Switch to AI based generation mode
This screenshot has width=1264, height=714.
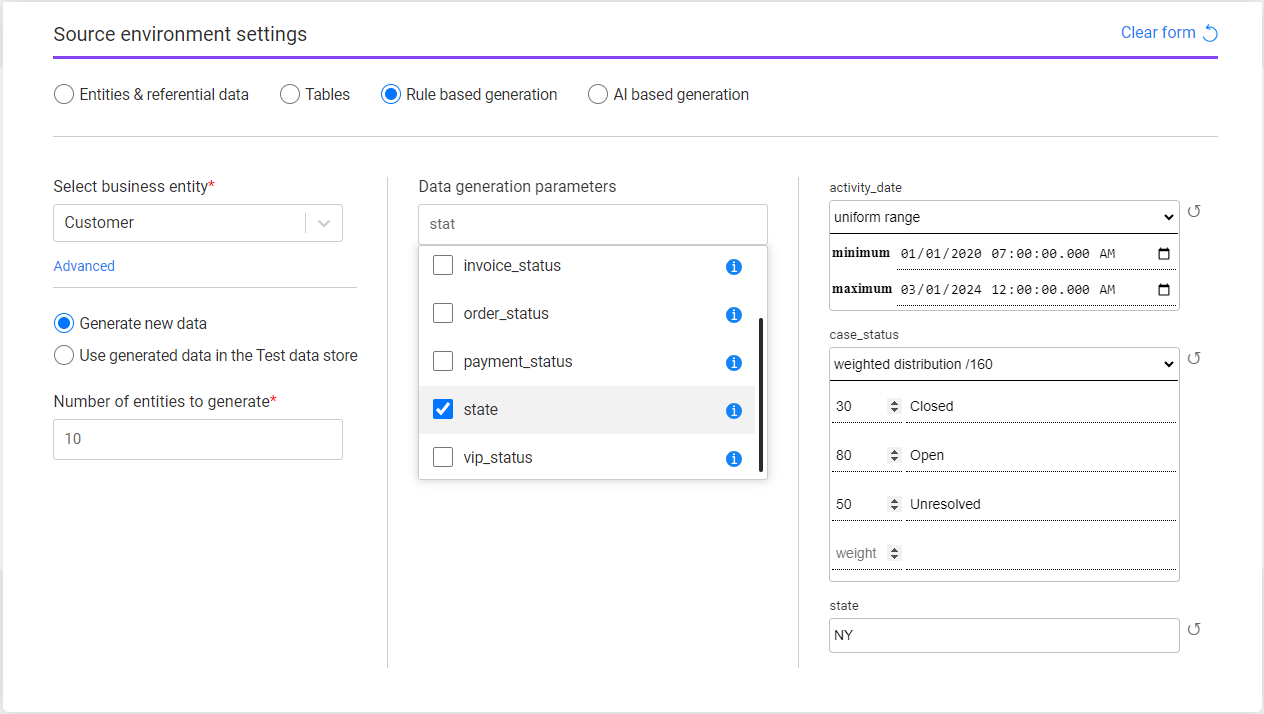click(x=598, y=94)
